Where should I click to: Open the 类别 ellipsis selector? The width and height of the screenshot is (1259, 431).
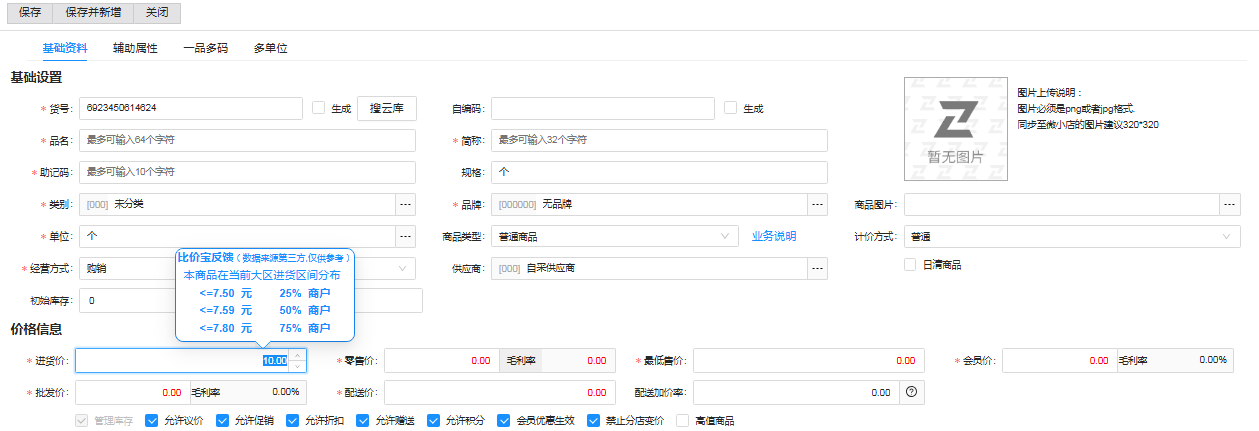[x=405, y=204]
